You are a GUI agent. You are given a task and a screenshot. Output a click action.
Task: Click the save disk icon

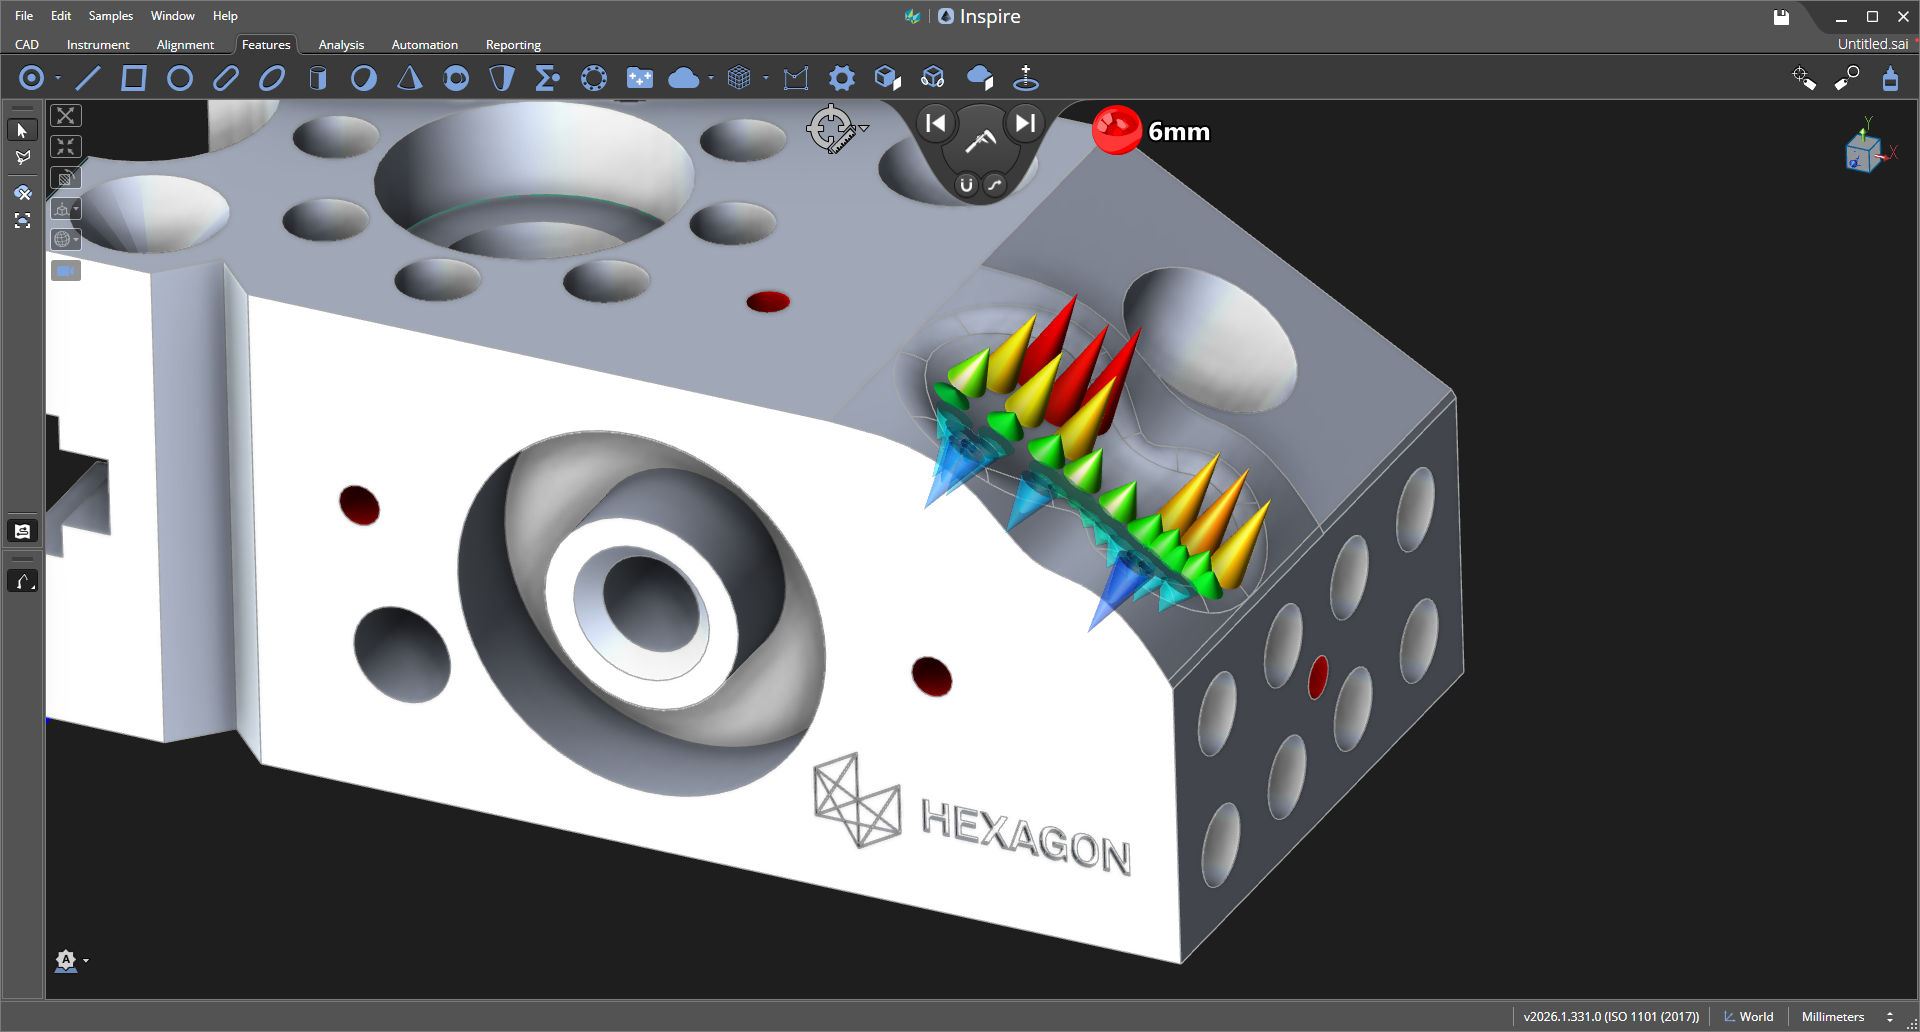(1781, 17)
